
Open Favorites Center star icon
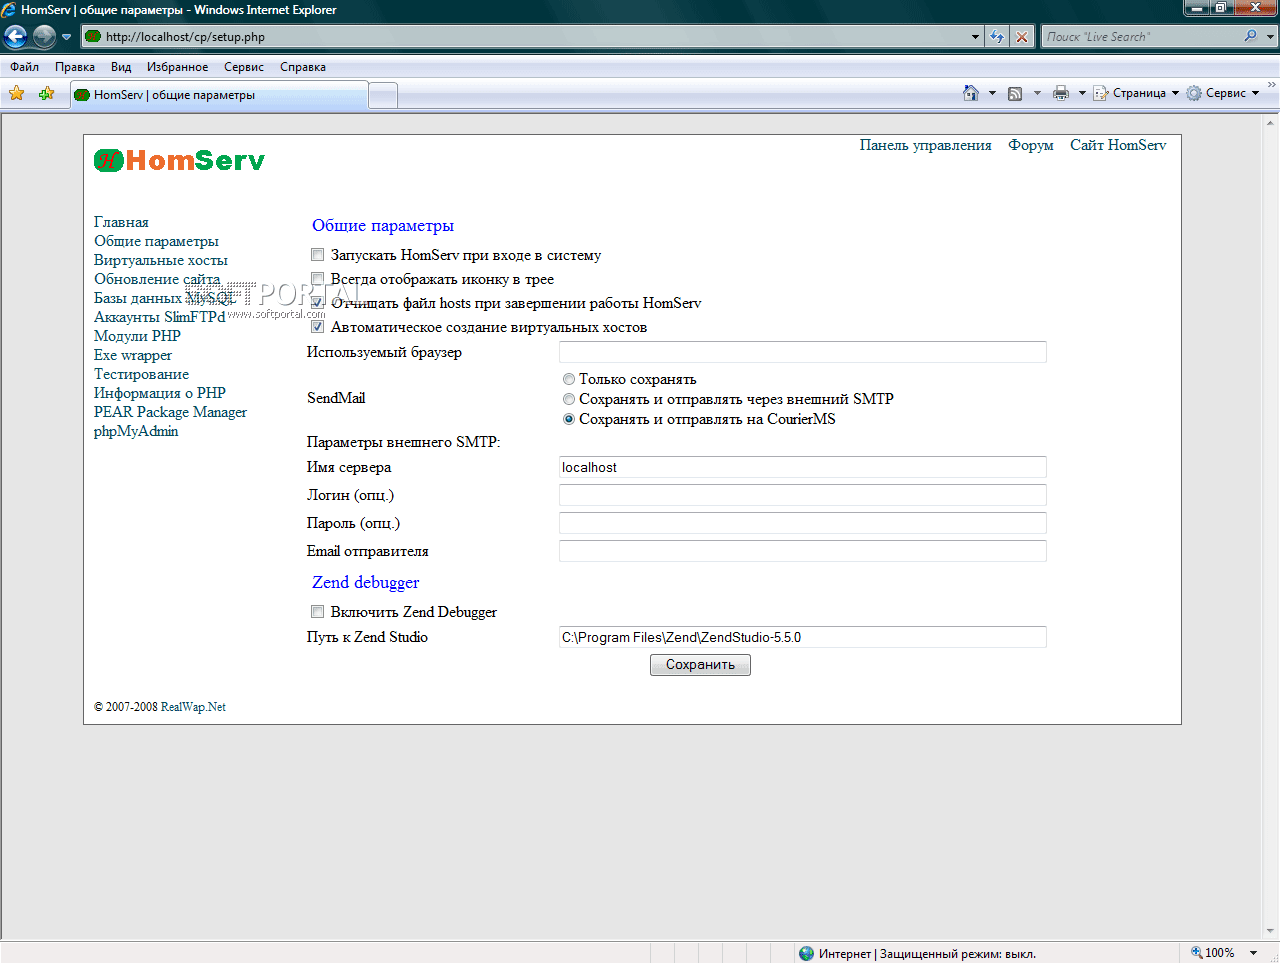(x=17, y=93)
